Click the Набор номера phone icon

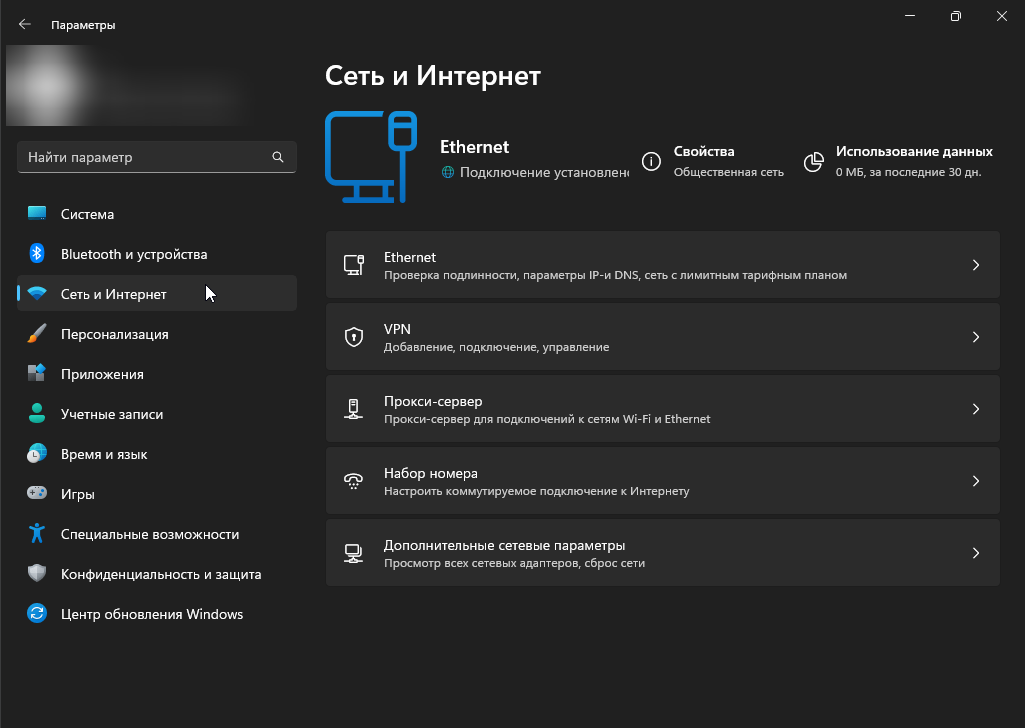pos(353,481)
